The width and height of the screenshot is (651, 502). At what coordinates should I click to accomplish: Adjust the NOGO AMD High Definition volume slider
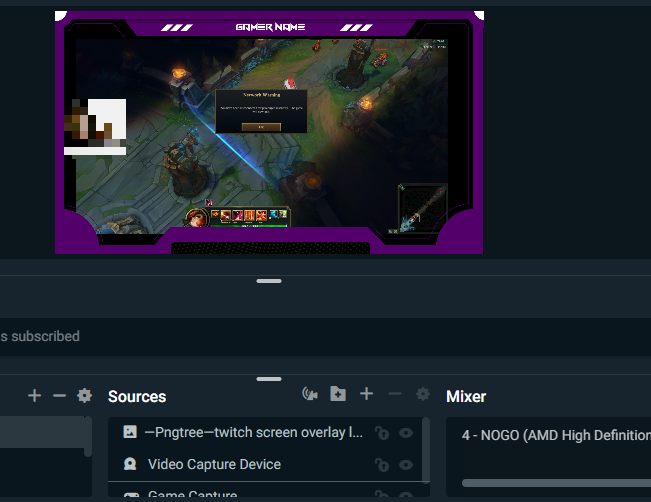point(556,483)
